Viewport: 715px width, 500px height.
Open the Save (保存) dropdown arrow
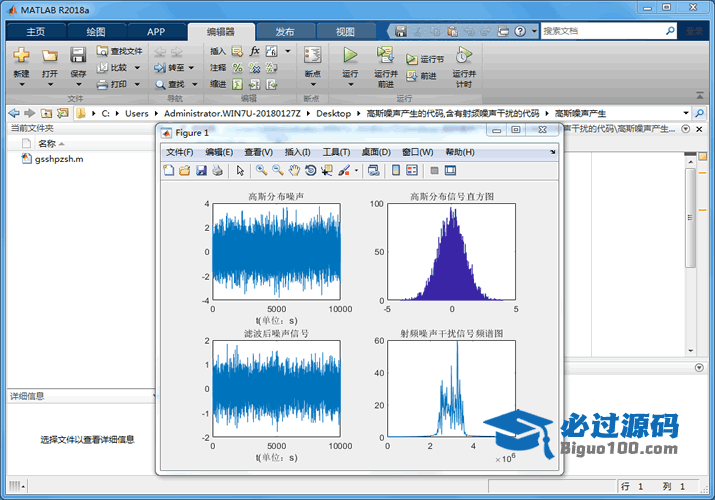pos(78,84)
